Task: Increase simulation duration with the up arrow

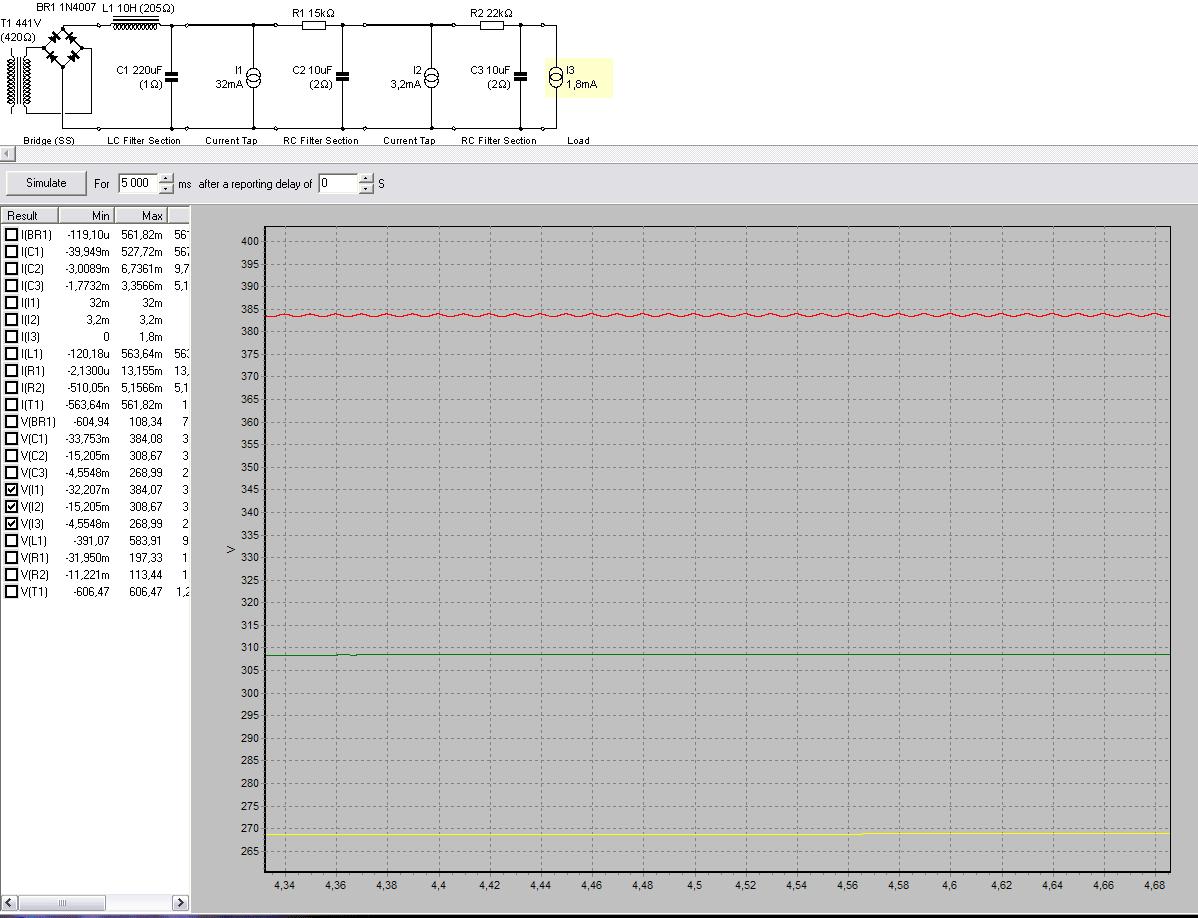Action: click(x=166, y=179)
